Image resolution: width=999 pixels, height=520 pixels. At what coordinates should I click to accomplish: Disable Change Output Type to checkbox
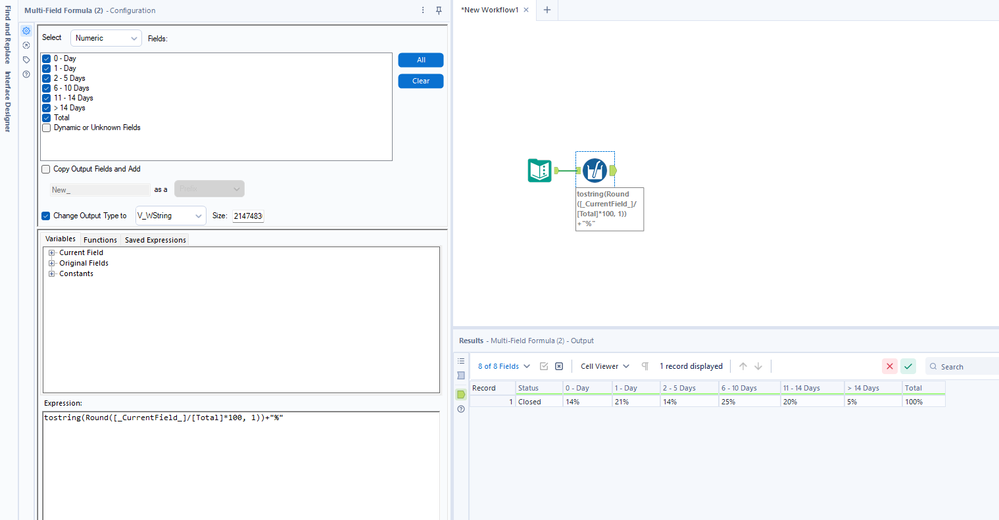pyautogui.click(x=46, y=216)
